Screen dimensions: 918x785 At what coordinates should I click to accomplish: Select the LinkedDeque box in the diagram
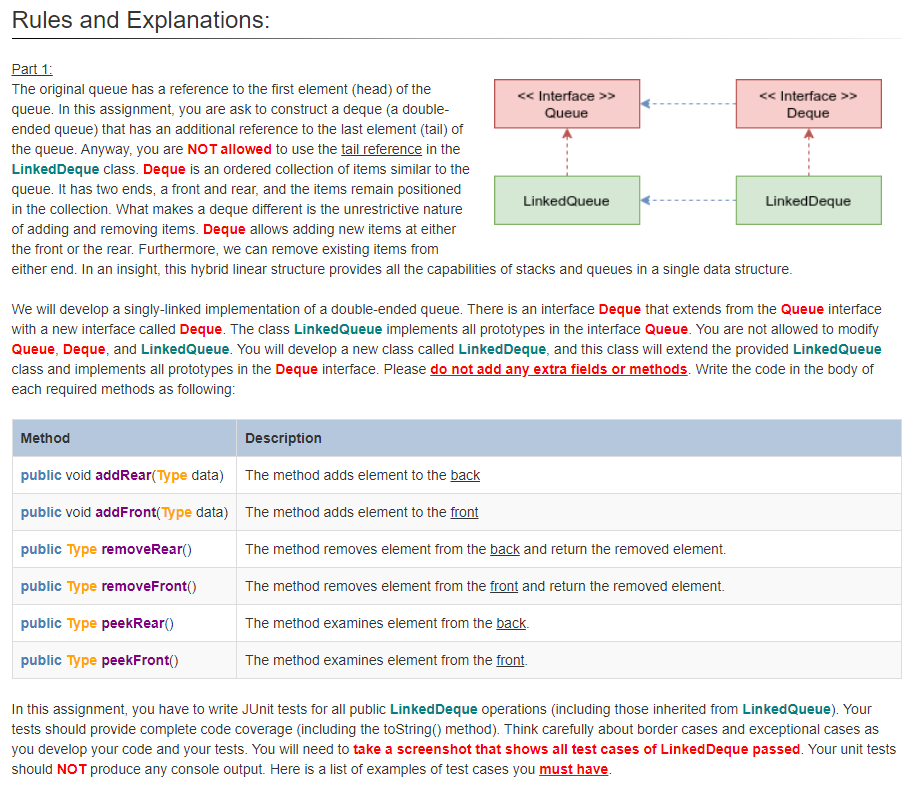coord(808,200)
